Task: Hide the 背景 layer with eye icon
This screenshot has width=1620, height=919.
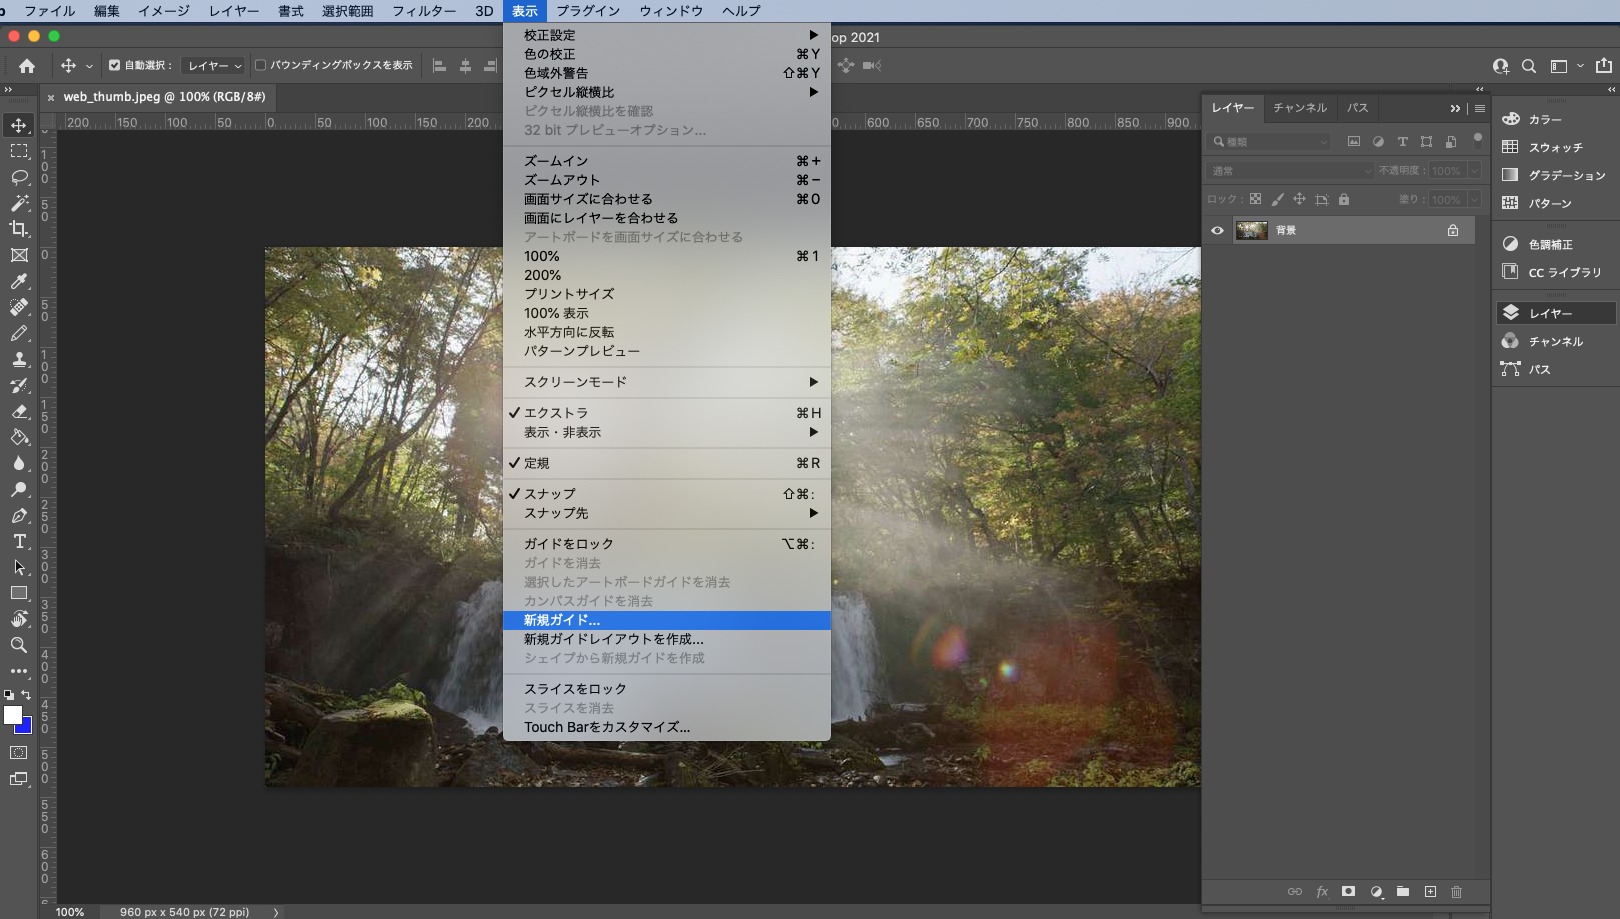Action: (1217, 230)
